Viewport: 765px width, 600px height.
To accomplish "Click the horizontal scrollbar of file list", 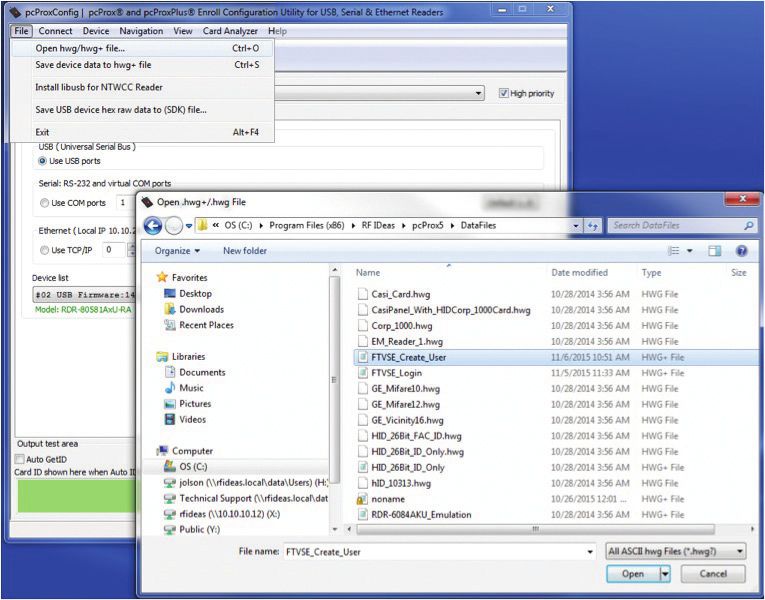I will (535, 529).
